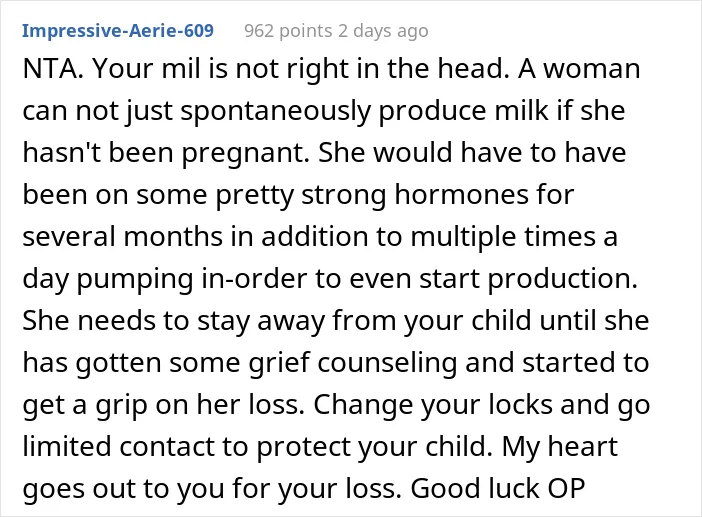Click the phrase 'get a grip on her loss'
The width and height of the screenshot is (702, 517).
[x=163, y=406]
